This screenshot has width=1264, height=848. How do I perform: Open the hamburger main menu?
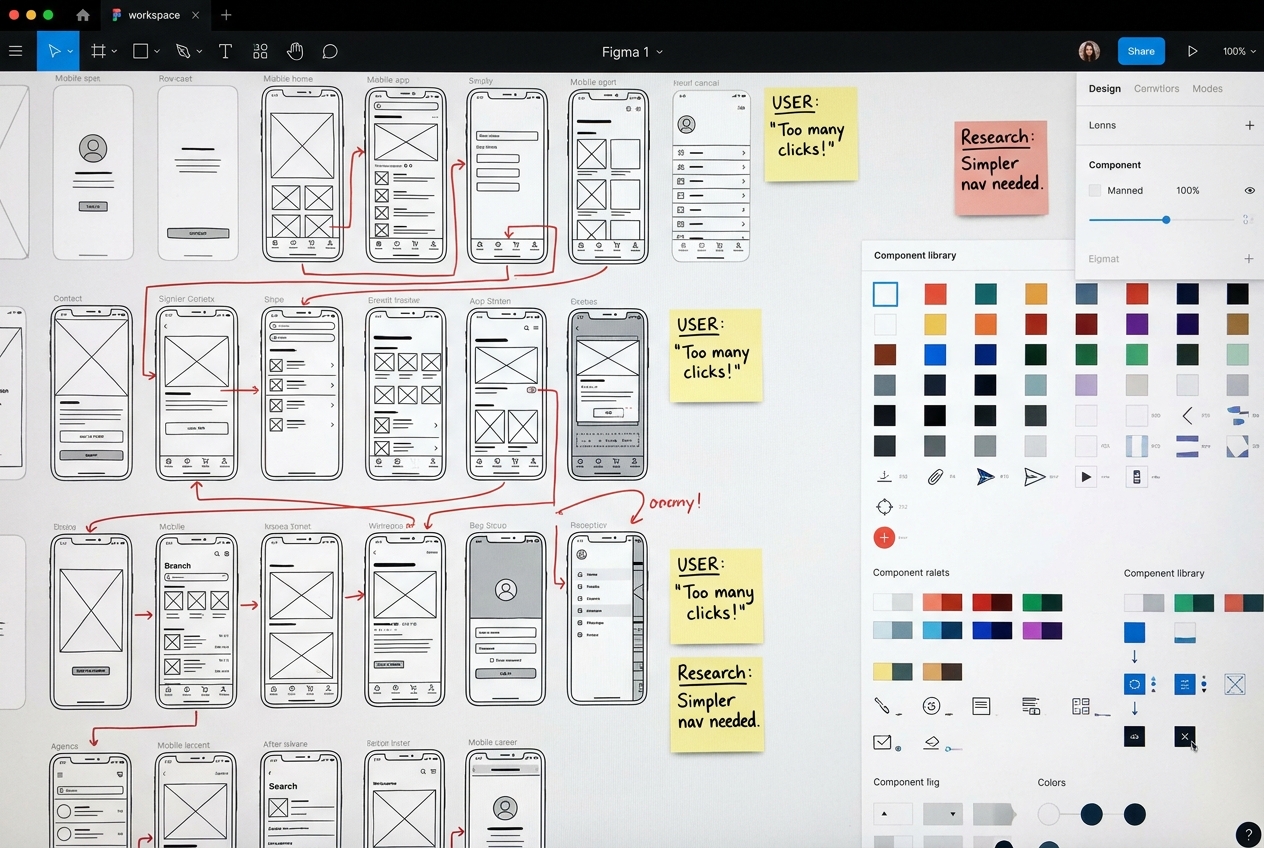pos(15,51)
